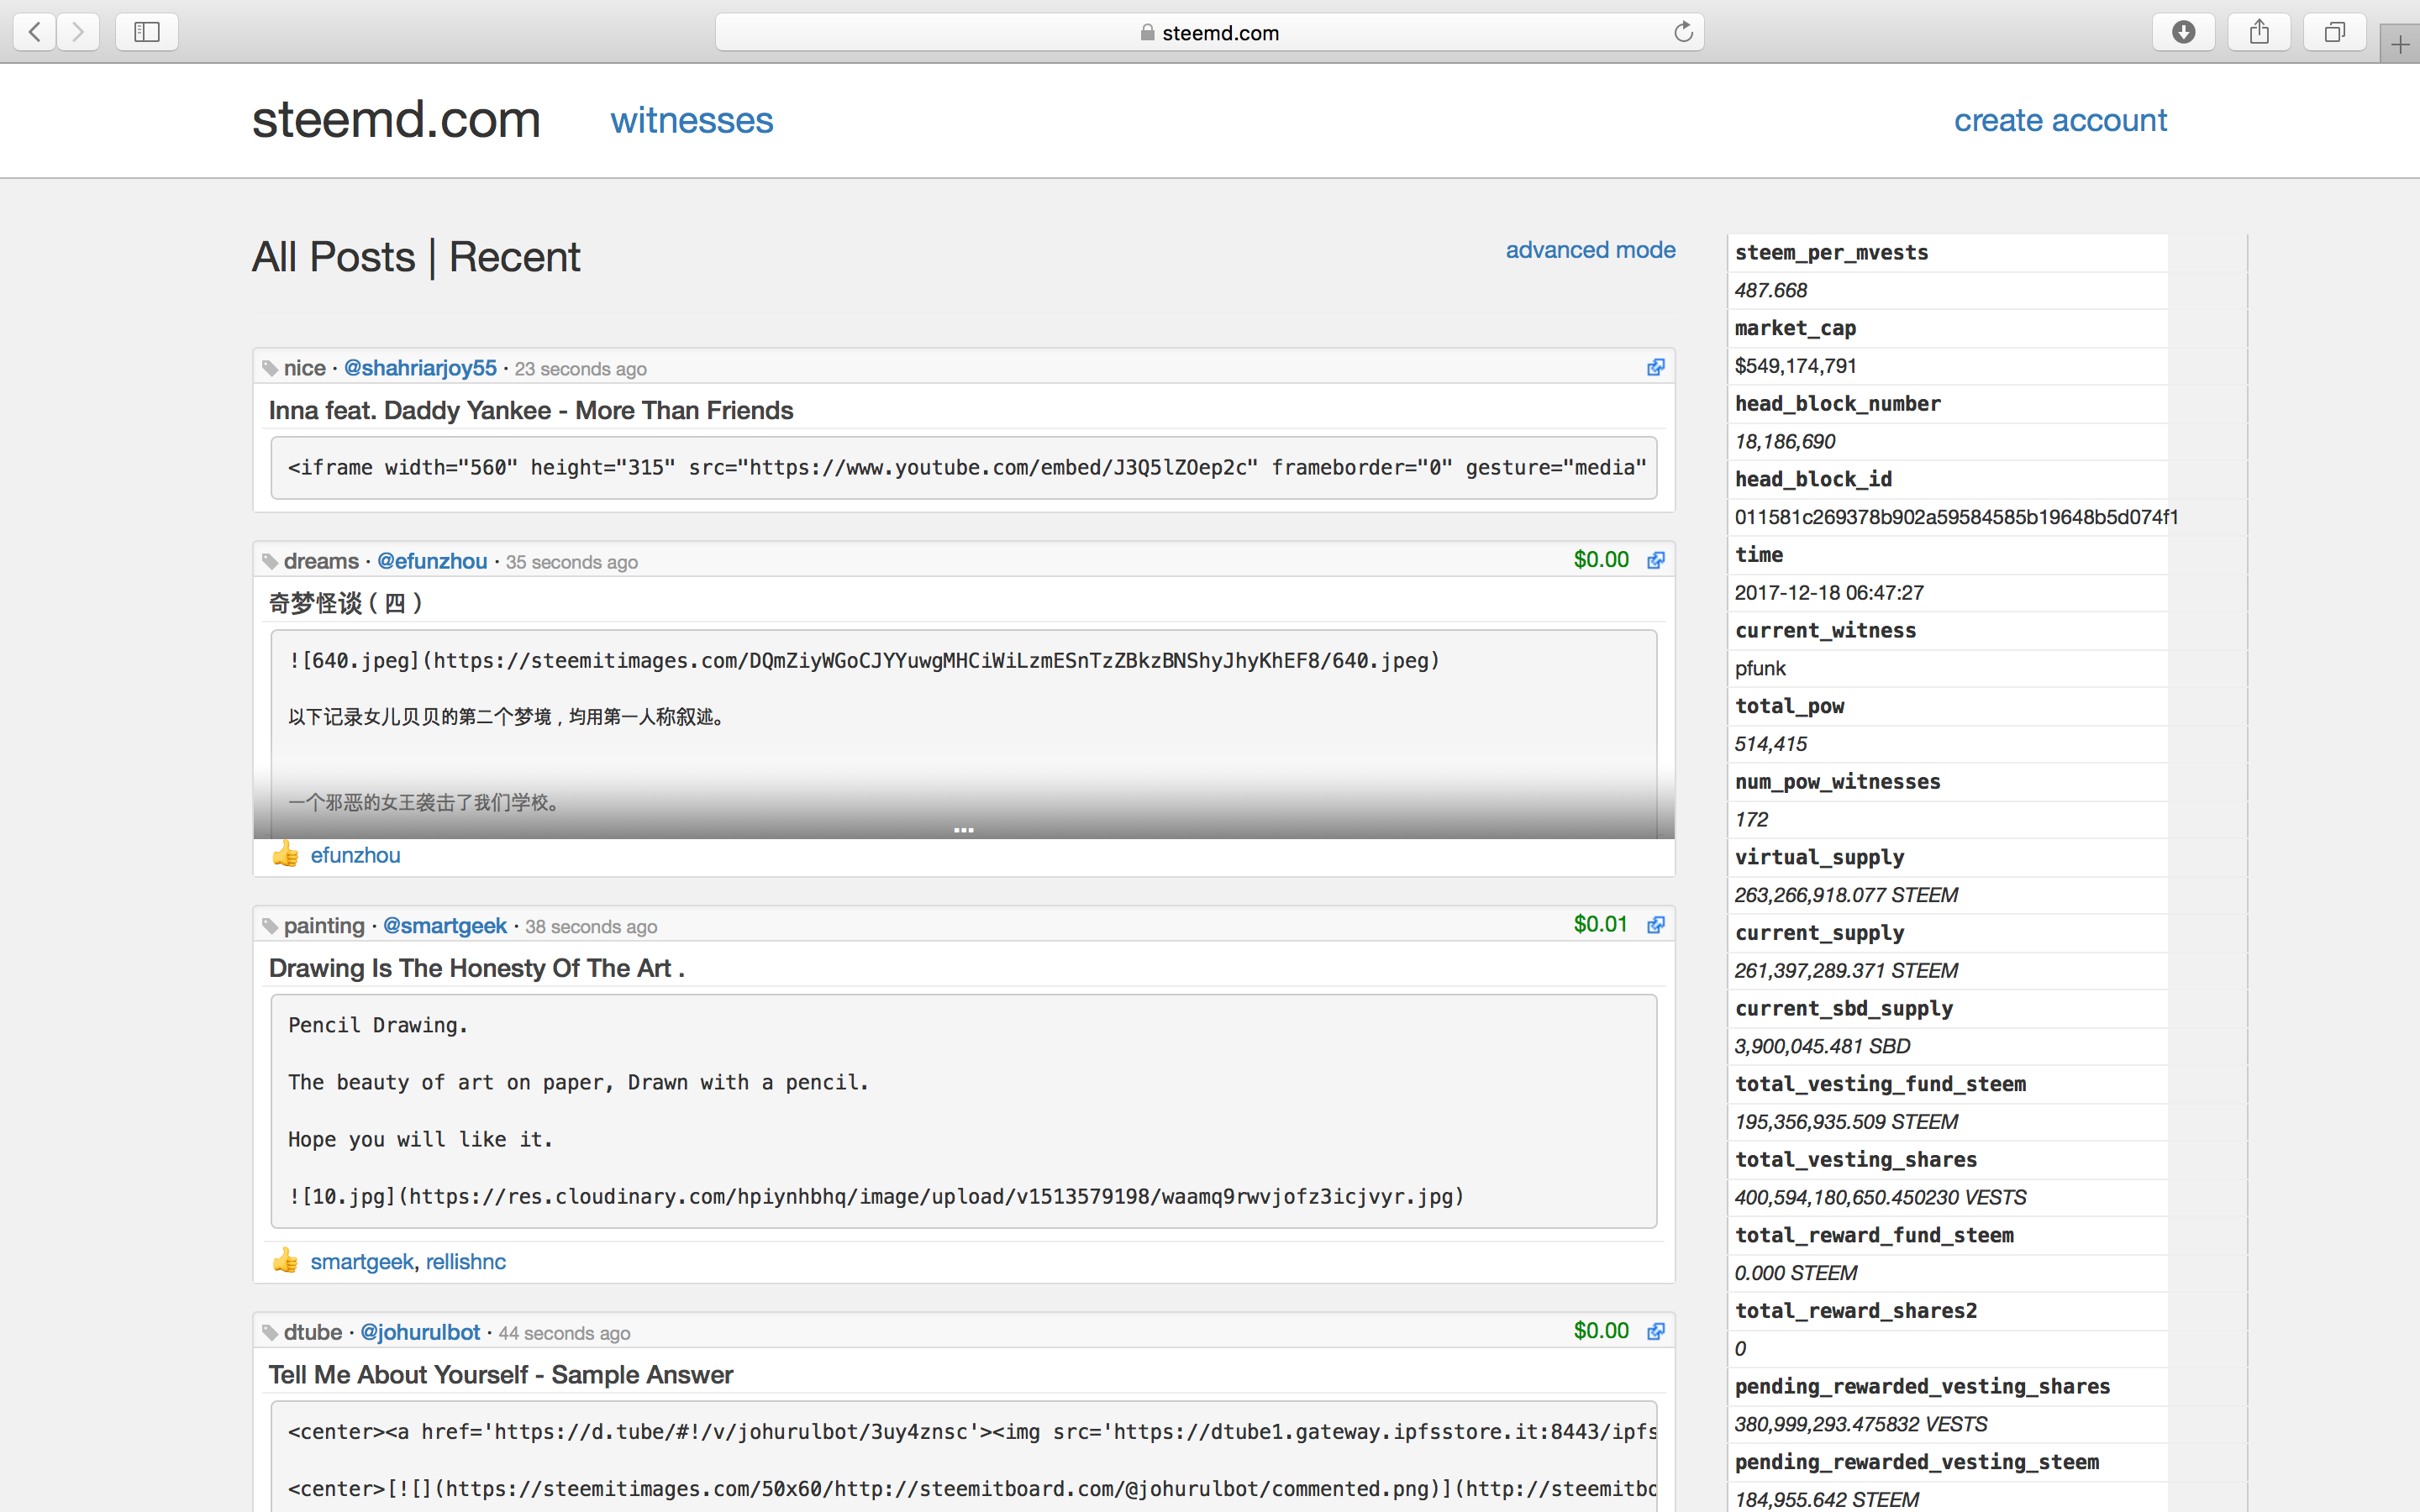Select total_vesting_shares value in VESTS

coord(1880,1198)
